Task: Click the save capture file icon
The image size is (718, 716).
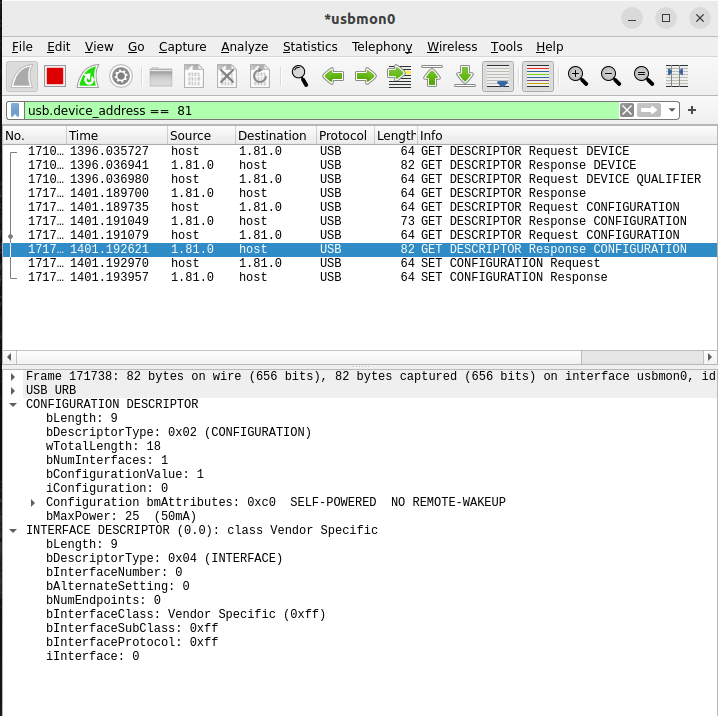Action: point(194,76)
